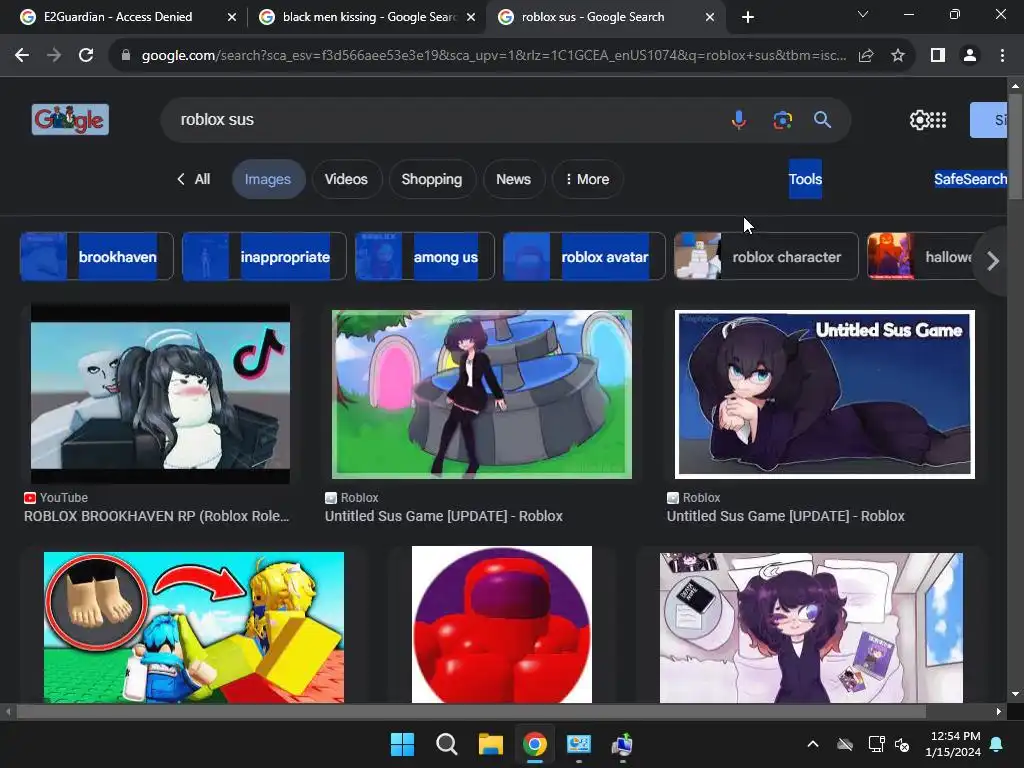Open File Explorer from the taskbar

tap(490, 744)
